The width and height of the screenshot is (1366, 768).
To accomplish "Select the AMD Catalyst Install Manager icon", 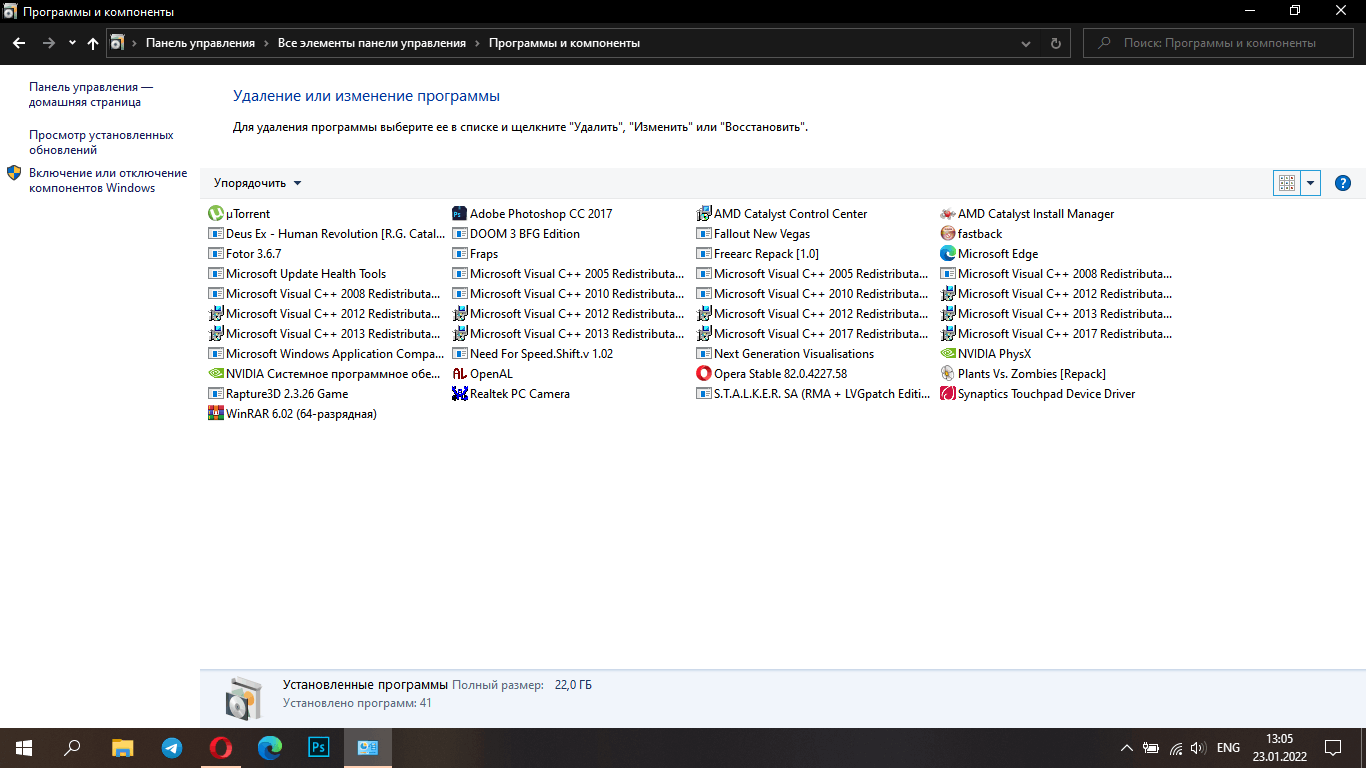I will (x=947, y=213).
